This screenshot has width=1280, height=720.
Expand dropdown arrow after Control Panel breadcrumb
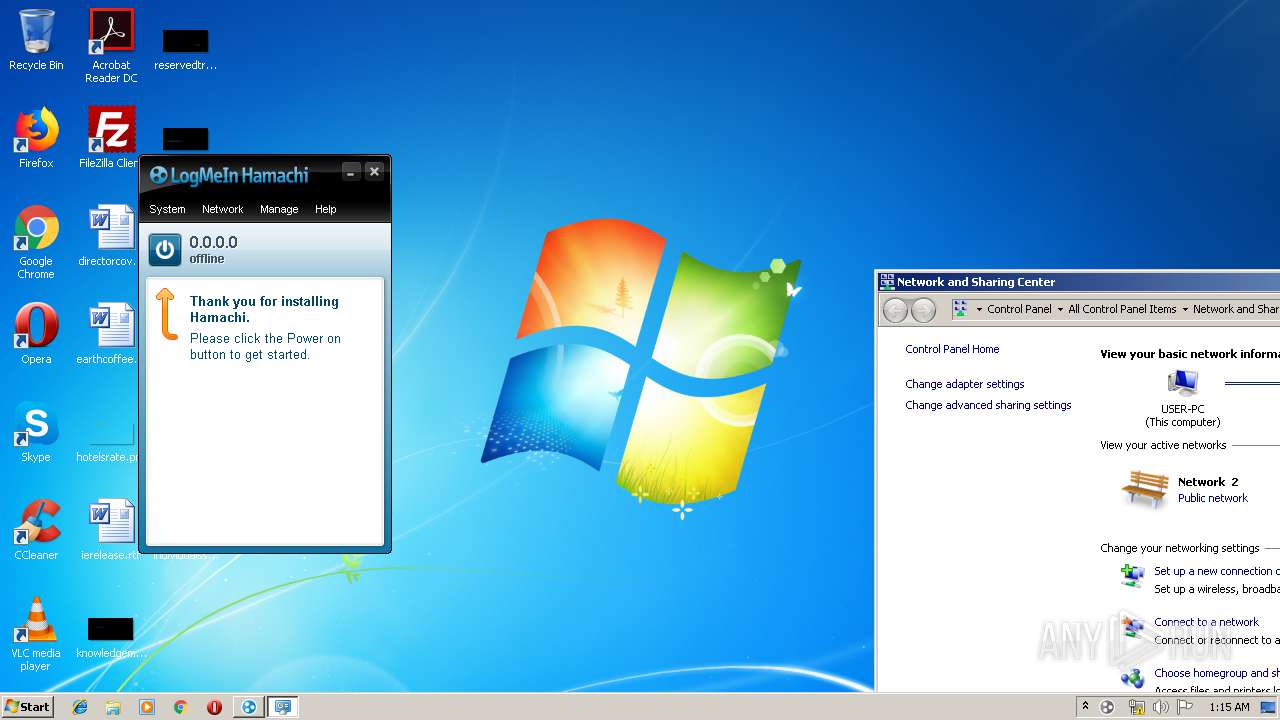pyautogui.click(x=1060, y=310)
